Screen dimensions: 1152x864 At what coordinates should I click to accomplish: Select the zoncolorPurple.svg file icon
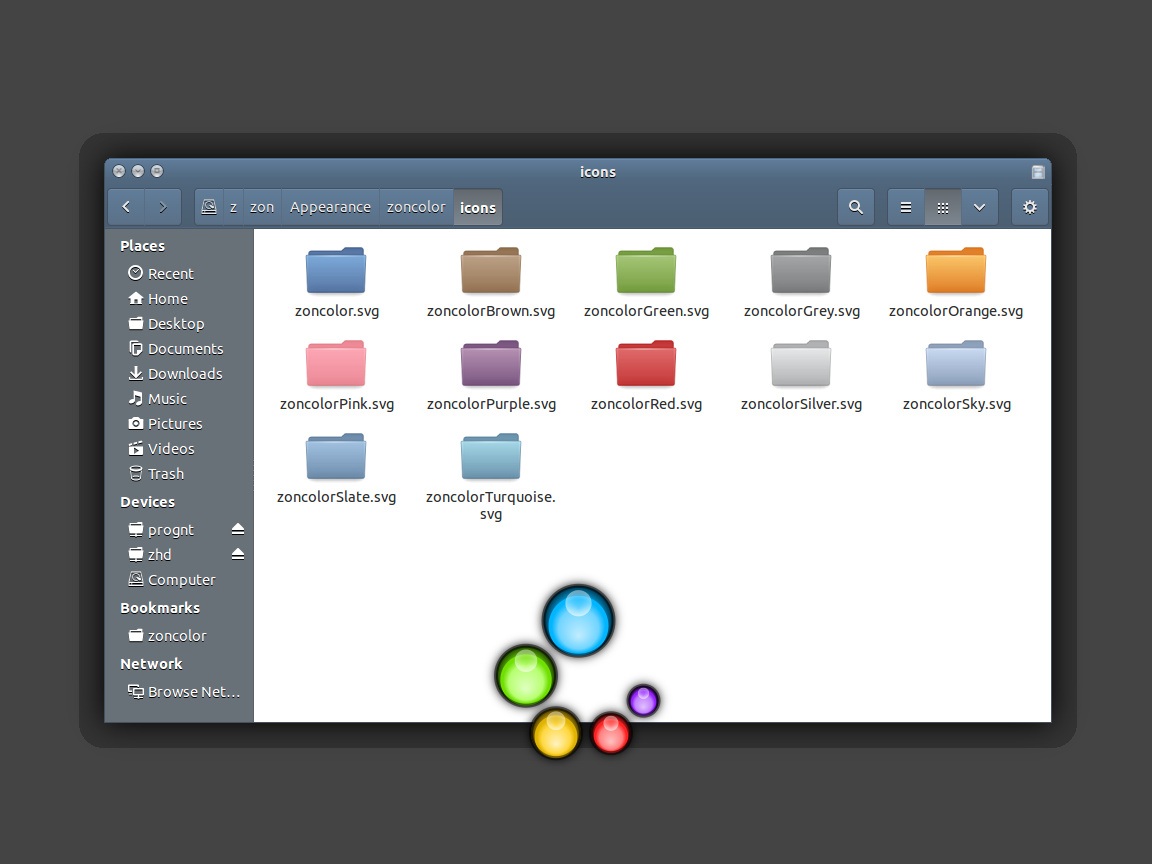[491, 363]
